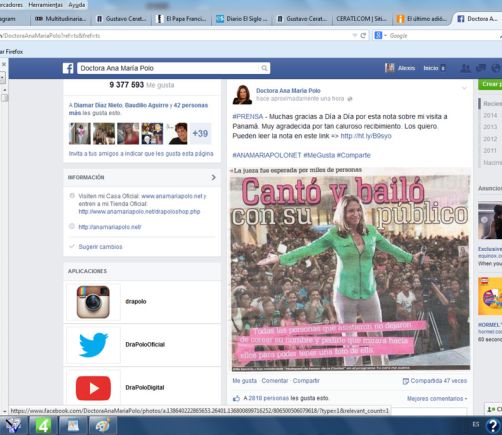Click the thumbs-up icon beside 2810 personas
This screenshot has width=502, height=435.
[236, 398]
